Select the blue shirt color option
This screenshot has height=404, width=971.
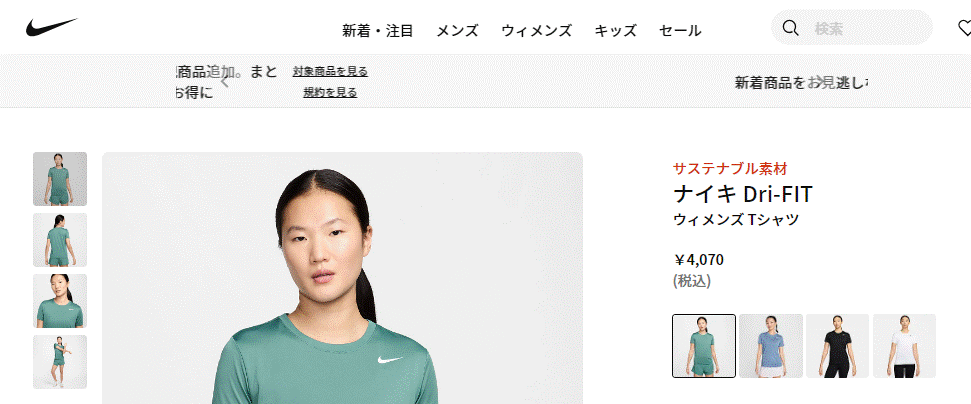[x=771, y=346]
